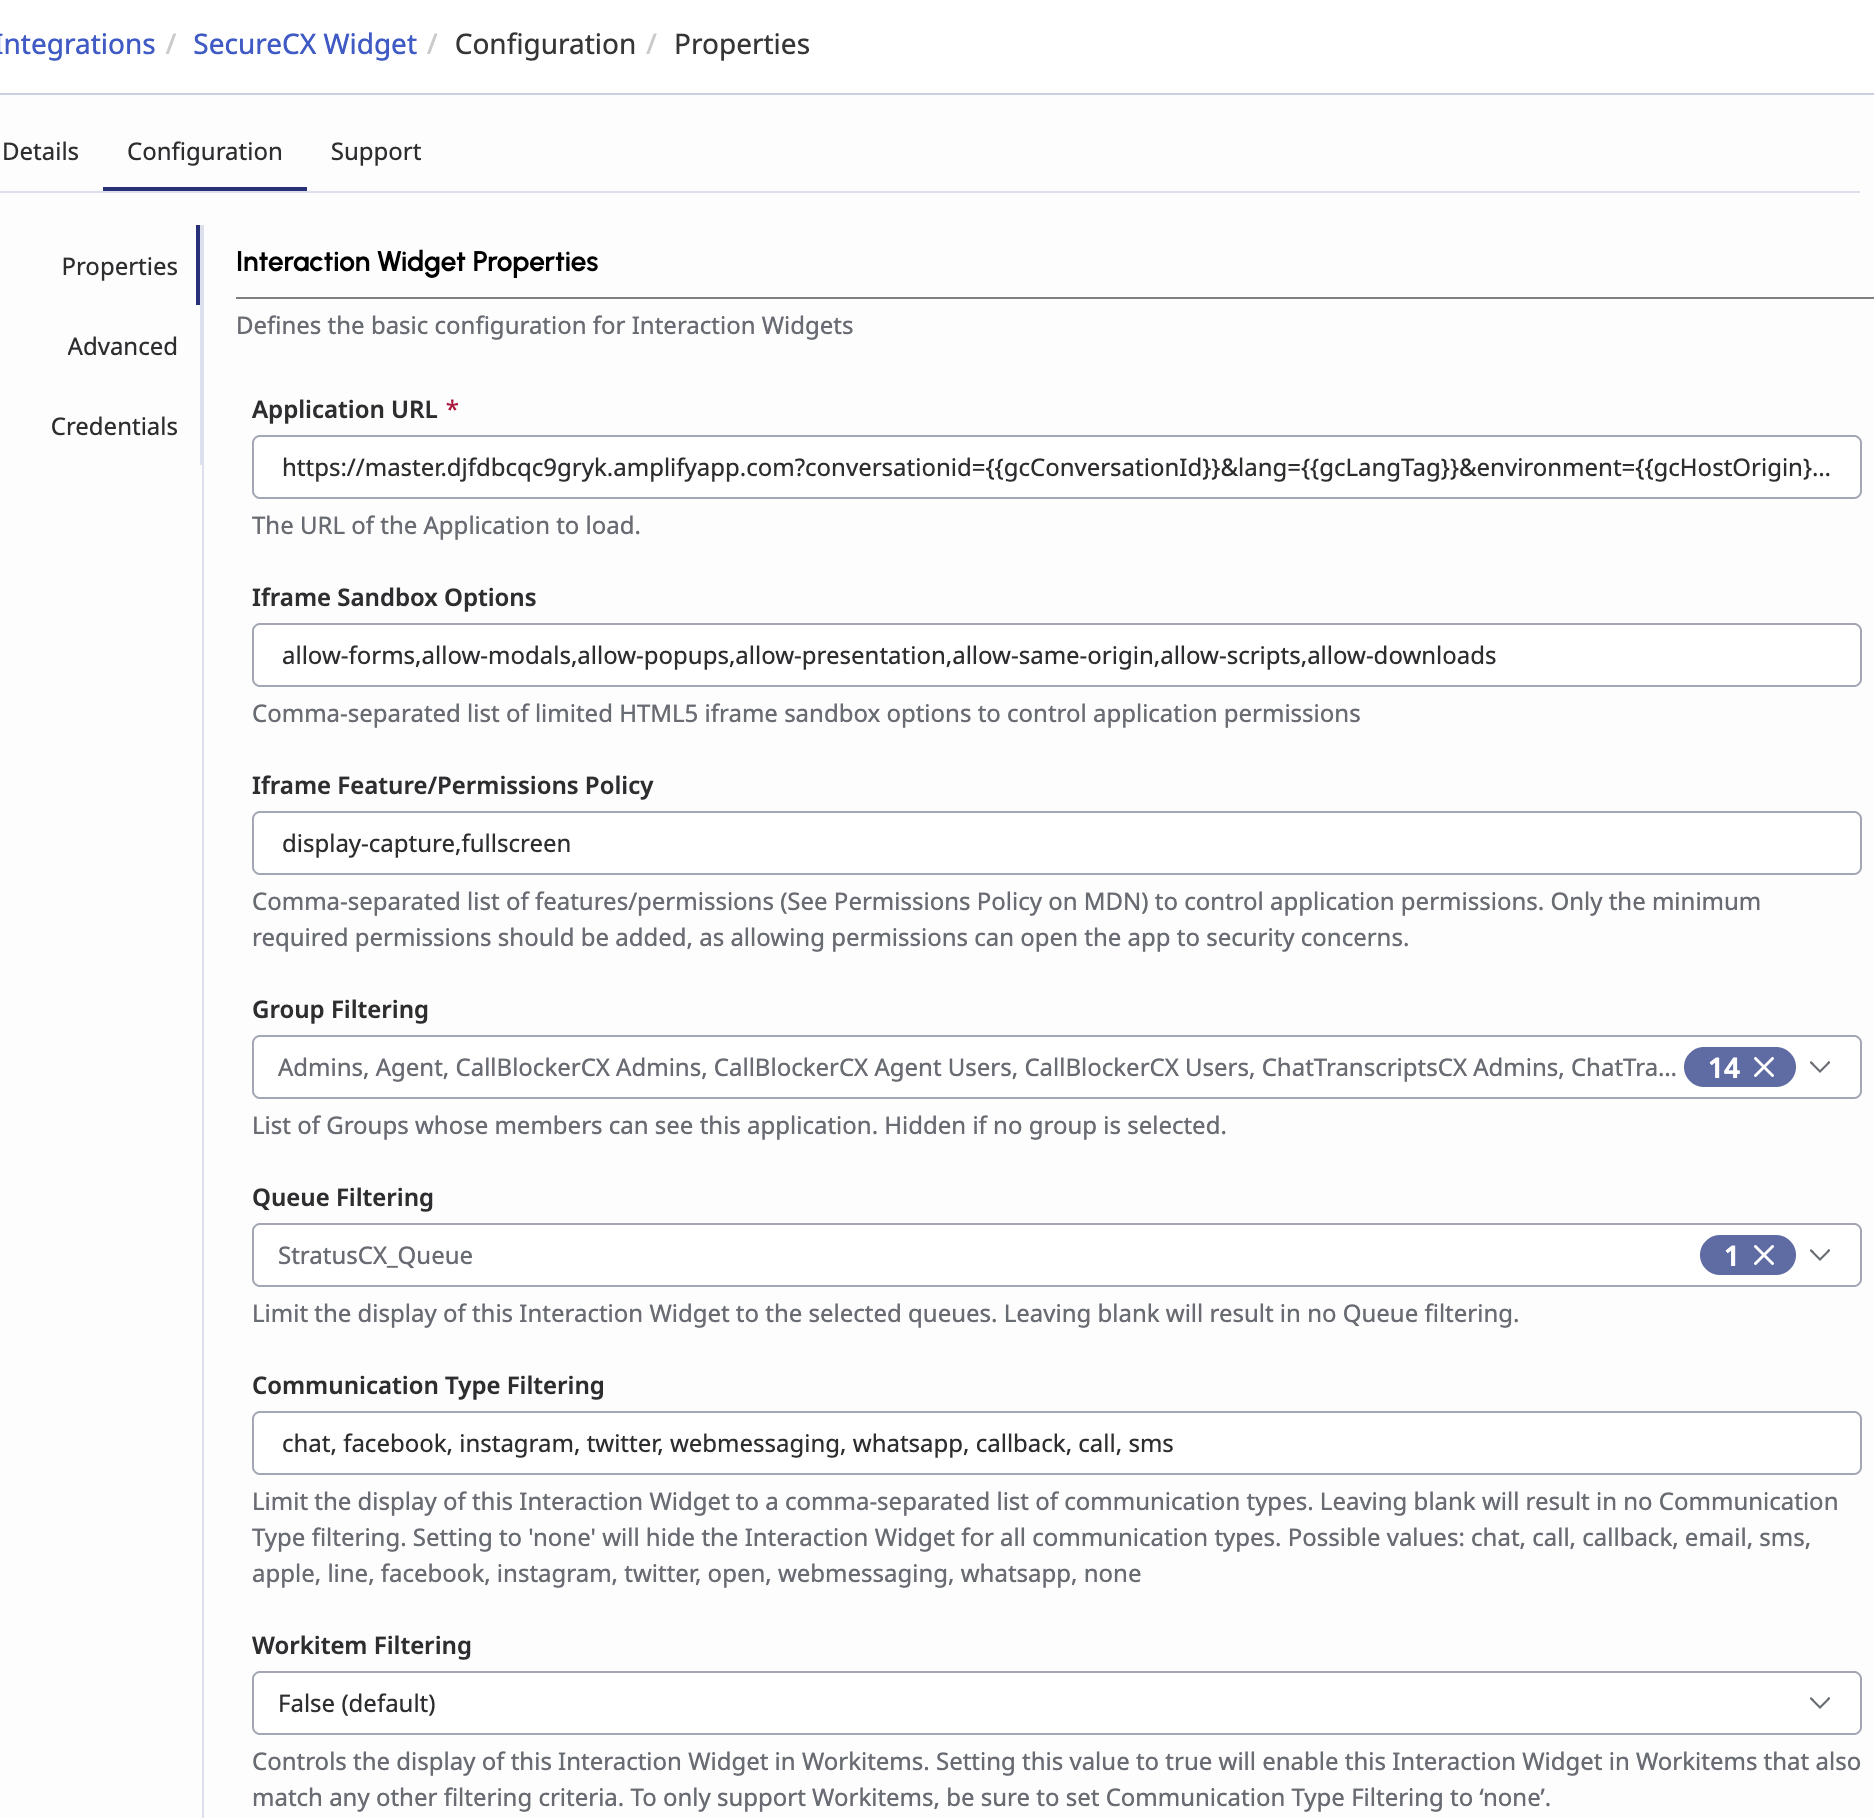Click into the Application URL field

(1055, 467)
